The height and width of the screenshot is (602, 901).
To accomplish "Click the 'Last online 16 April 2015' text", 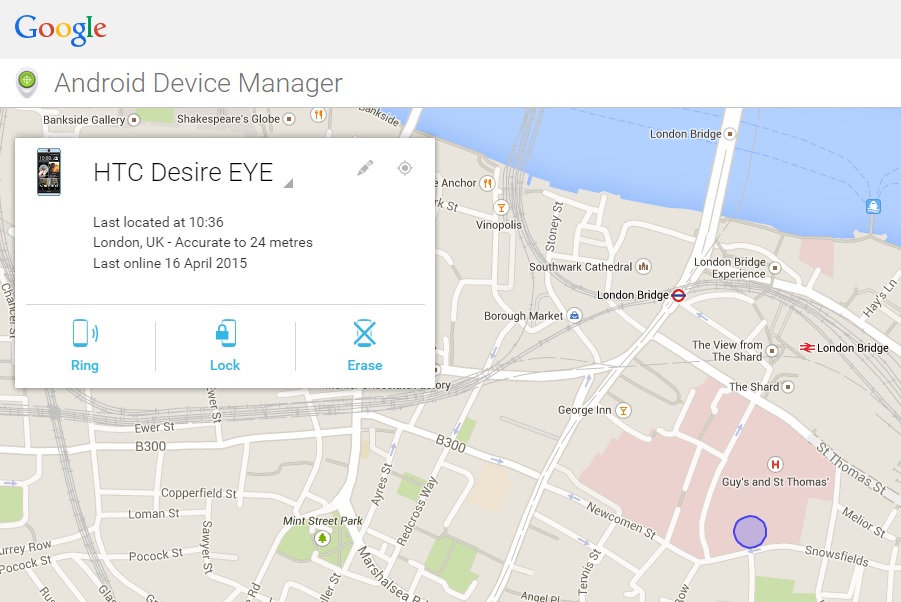I will (170, 263).
